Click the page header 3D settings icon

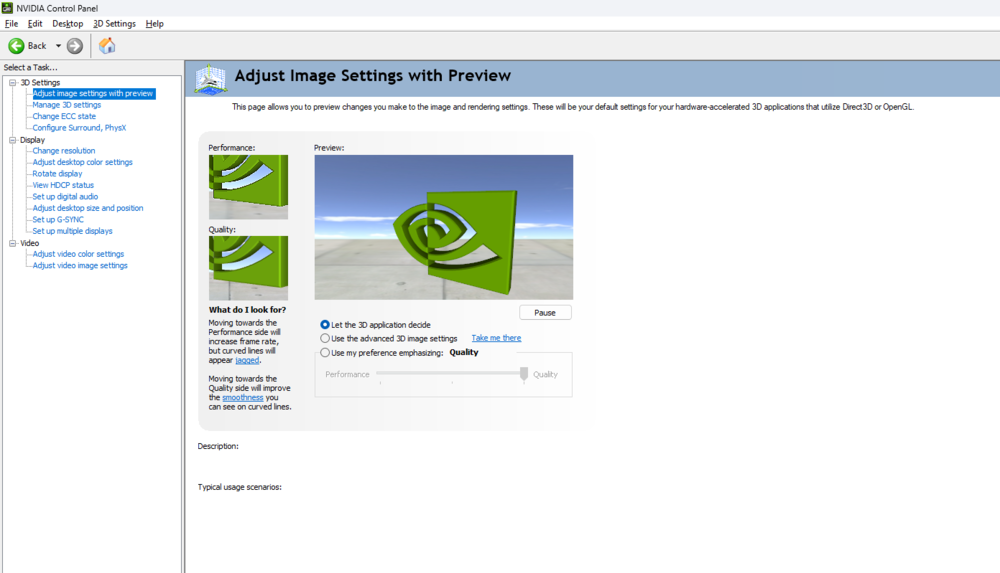pyautogui.click(x=210, y=80)
